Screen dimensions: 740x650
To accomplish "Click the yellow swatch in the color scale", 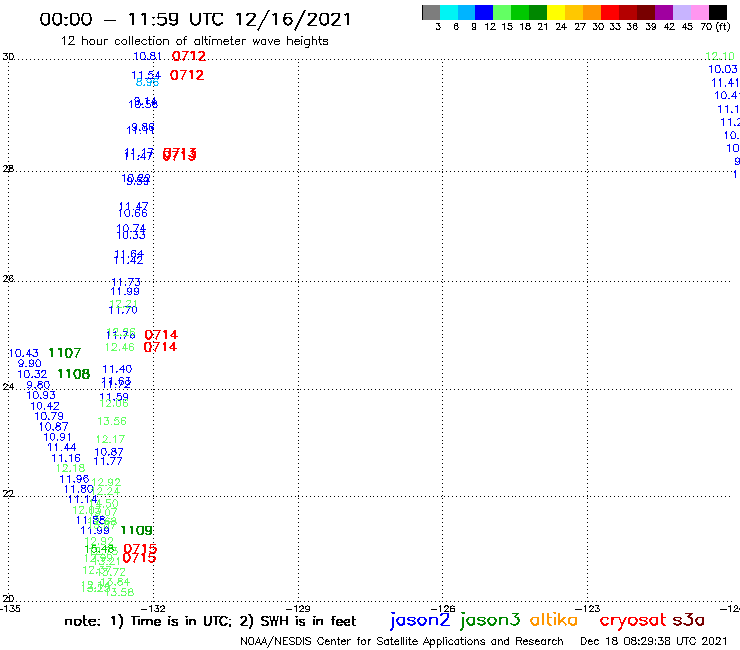I will tap(556, 12).
